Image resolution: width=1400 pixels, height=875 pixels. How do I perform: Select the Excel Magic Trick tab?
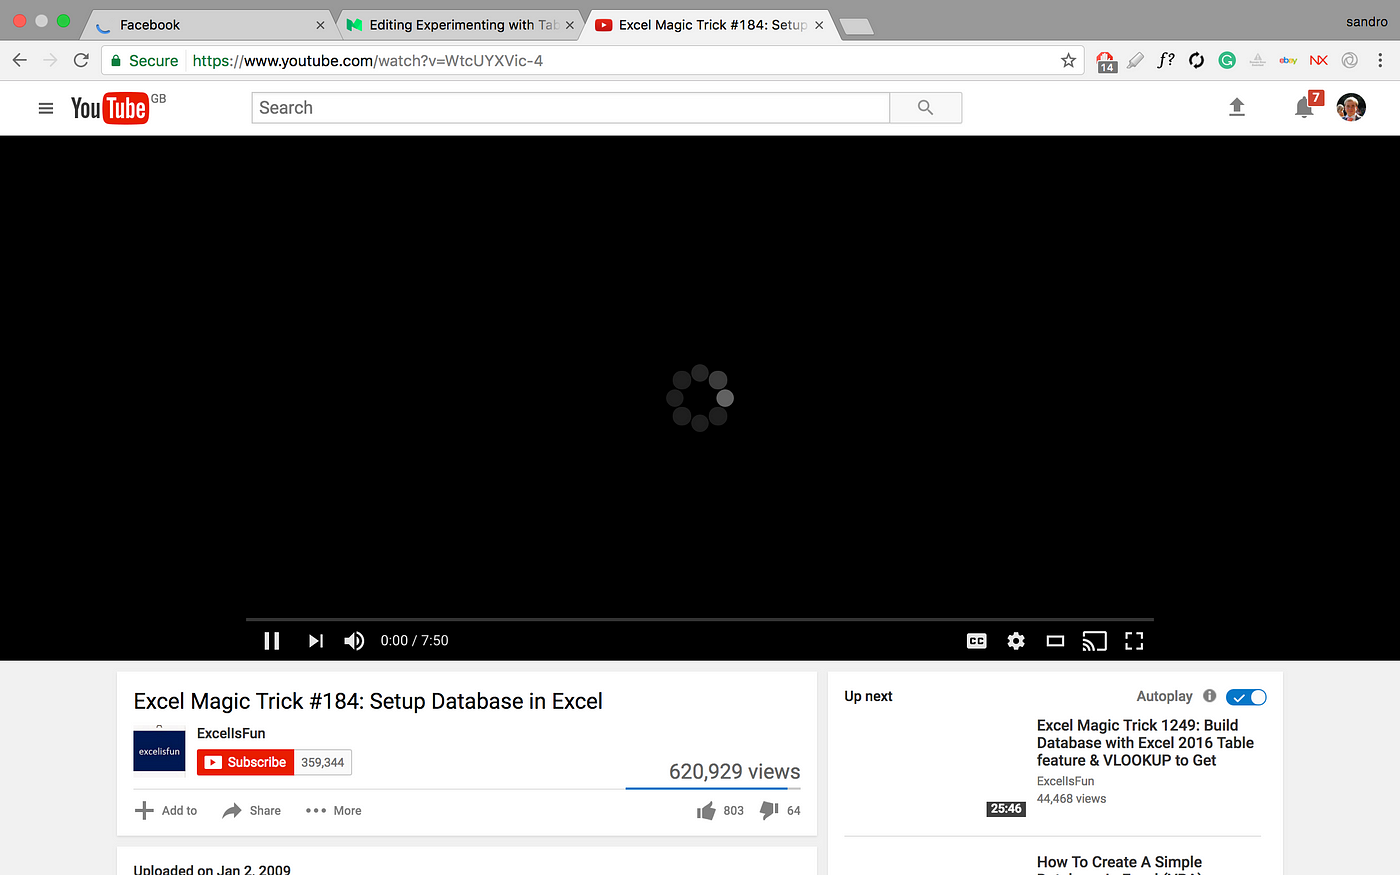tap(710, 25)
